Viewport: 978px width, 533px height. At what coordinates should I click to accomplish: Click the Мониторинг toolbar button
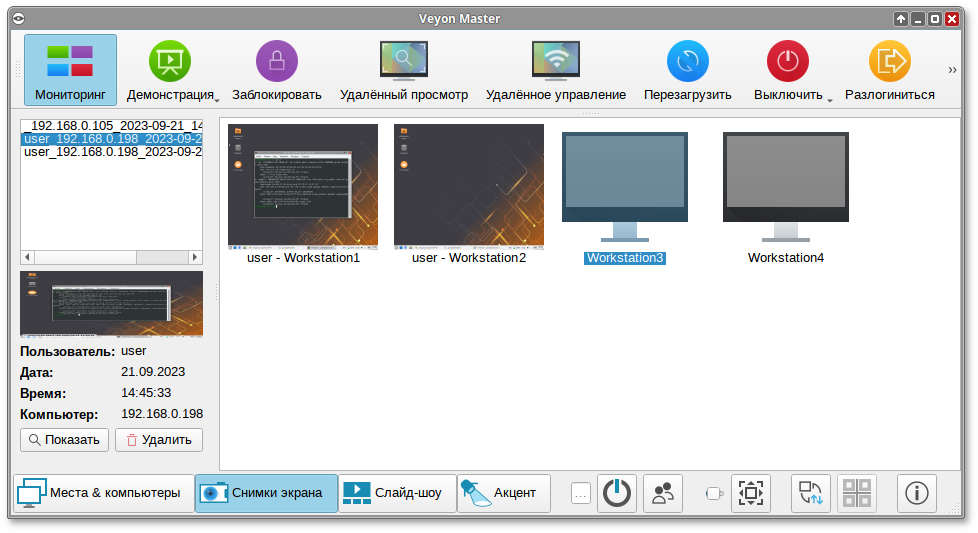point(70,71)
